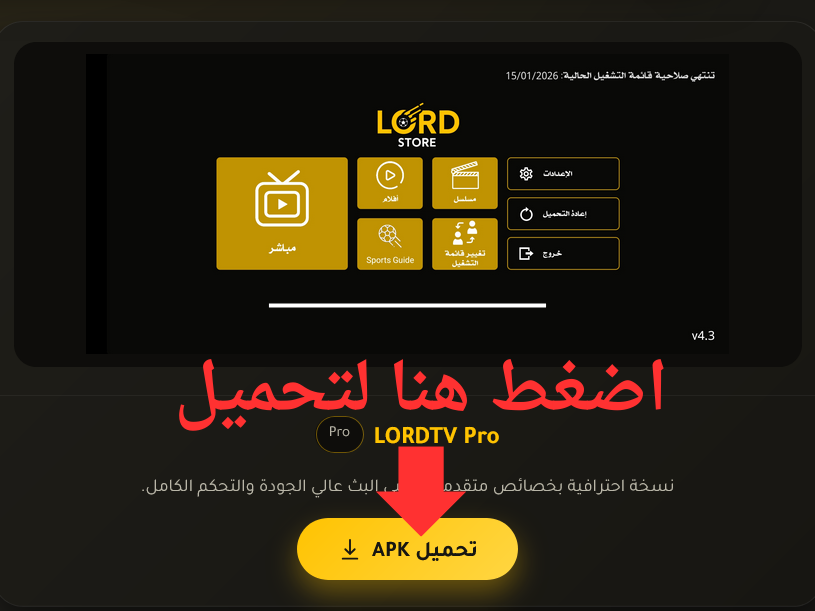Click the download arrow icon in APK button
This screenshot has width=815, height=611.
point(350,550)
